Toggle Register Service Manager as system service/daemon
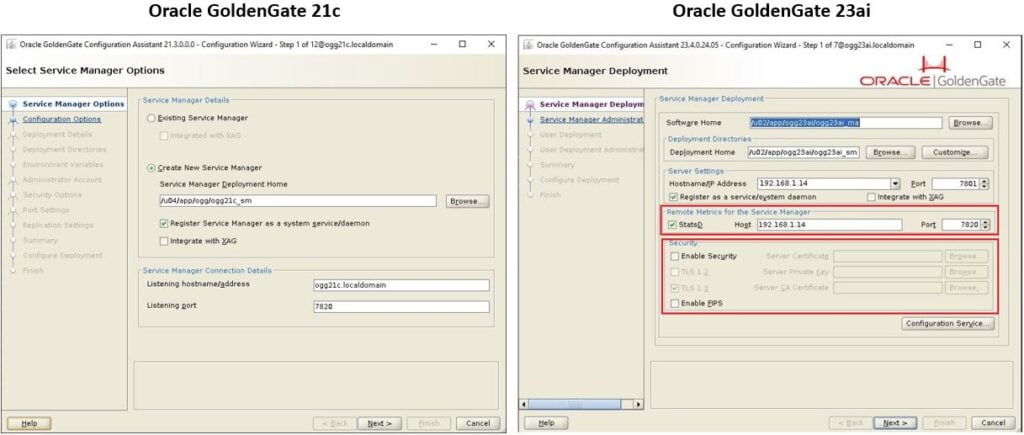1024x435 pixels. click(x=164, y=223)
